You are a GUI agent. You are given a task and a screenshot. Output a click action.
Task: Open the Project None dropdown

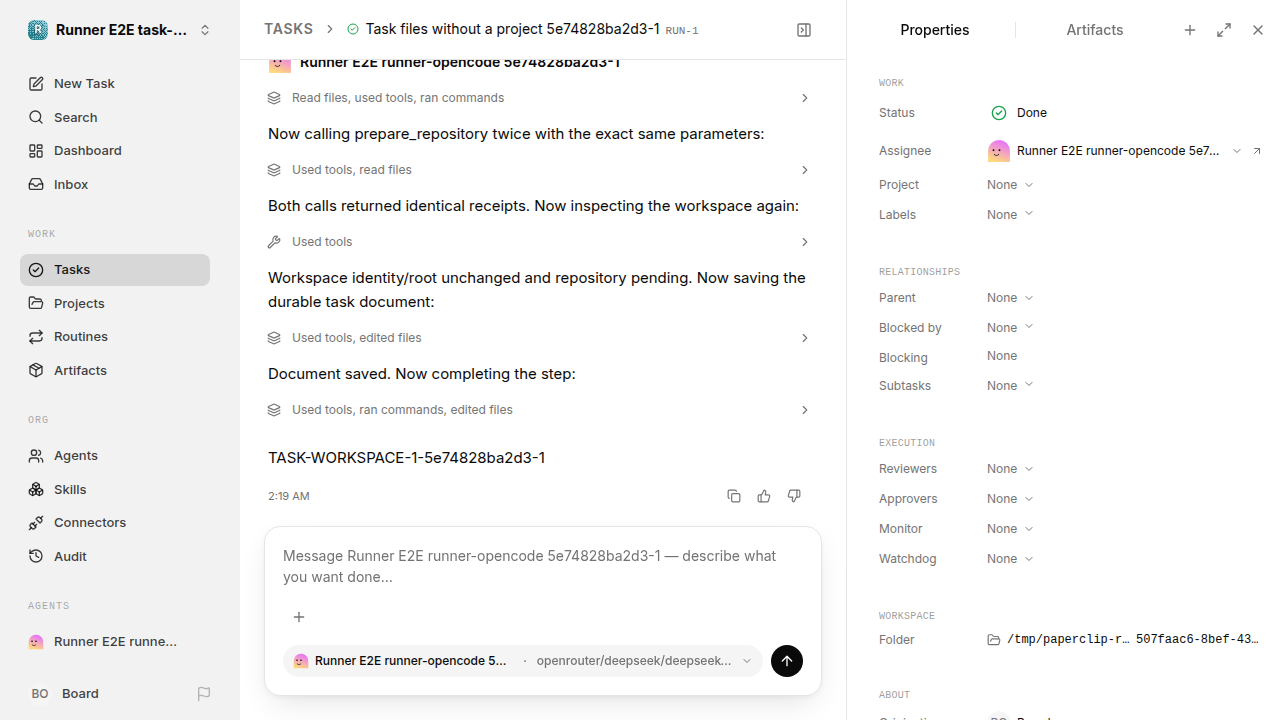pos(1010,185)
